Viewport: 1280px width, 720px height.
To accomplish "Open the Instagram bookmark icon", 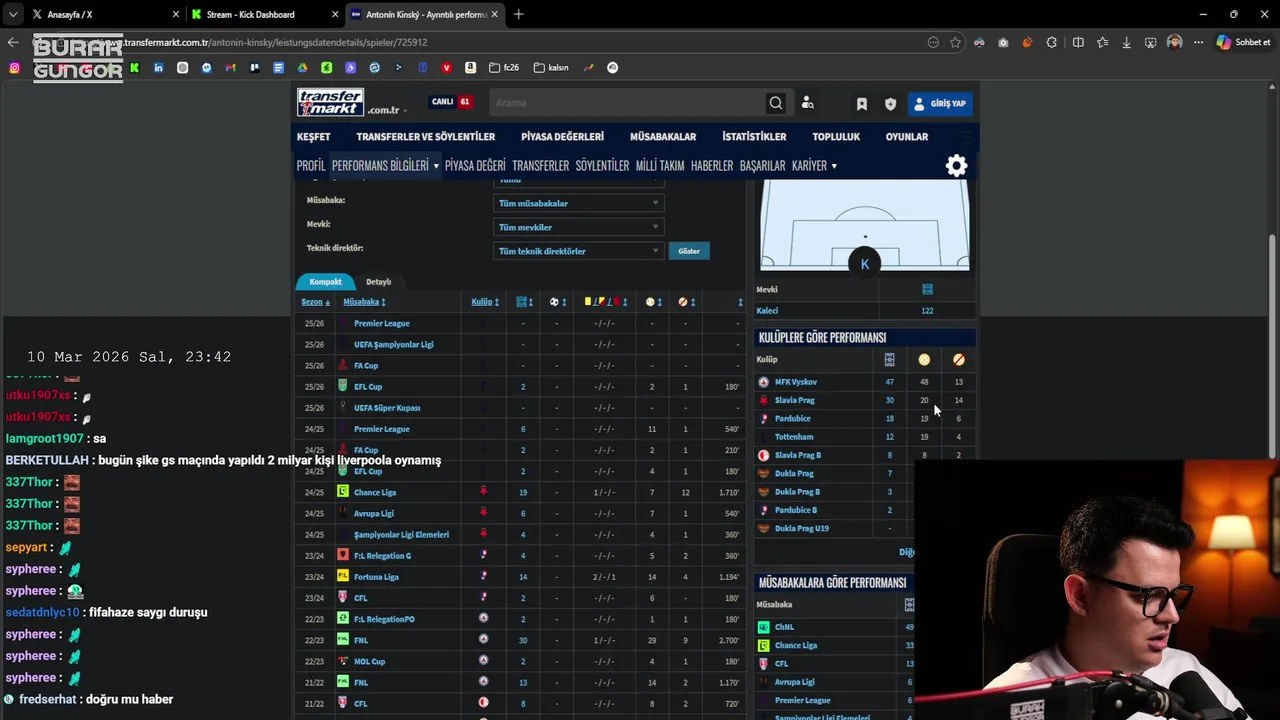I will 14,68.
